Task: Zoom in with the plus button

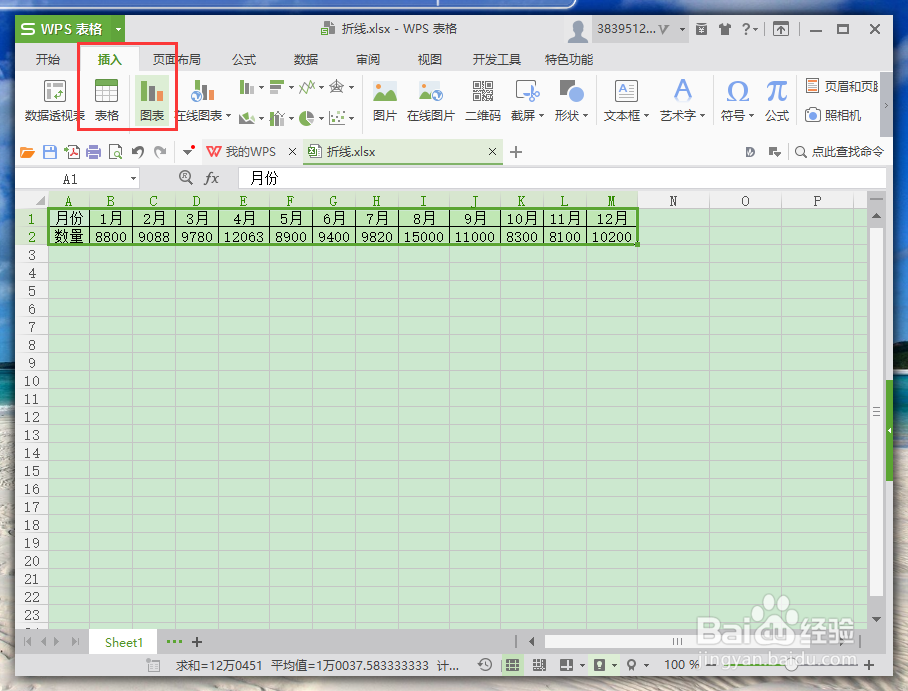Action: pos(869,666)
